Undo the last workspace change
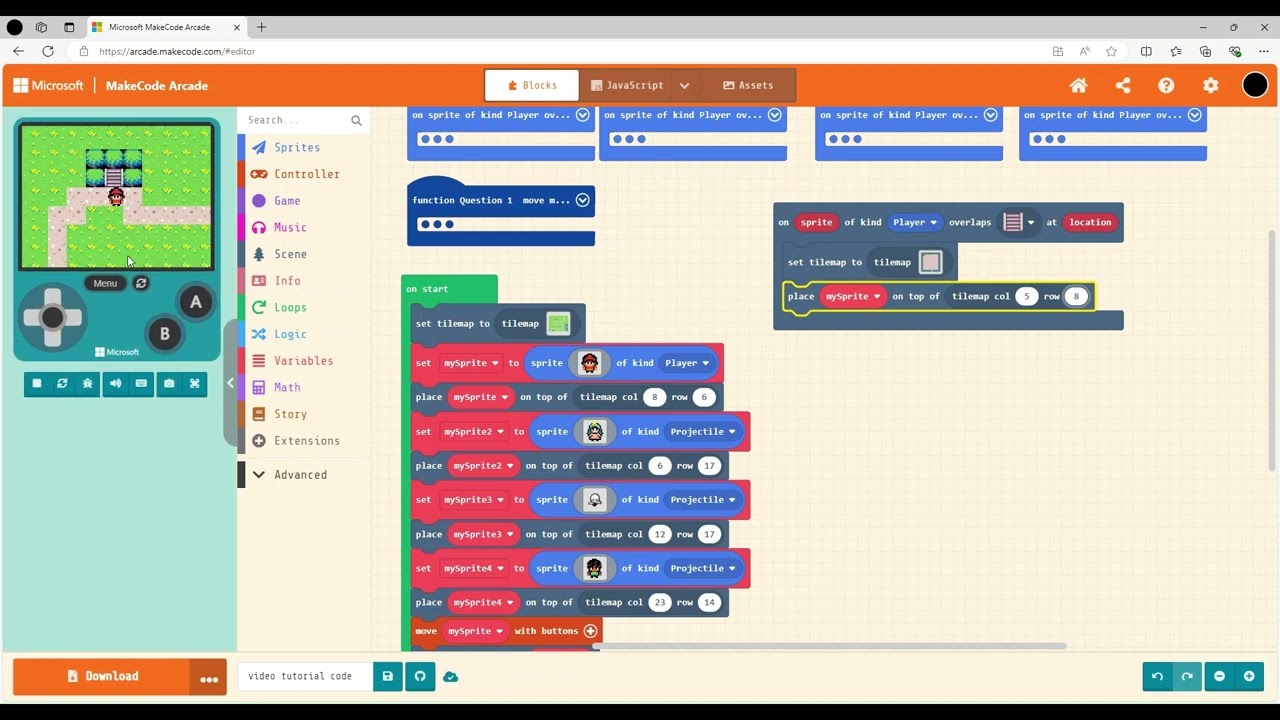Image resolution: width=1280 pixels, height=720 pixels. tap(1157, 677)
